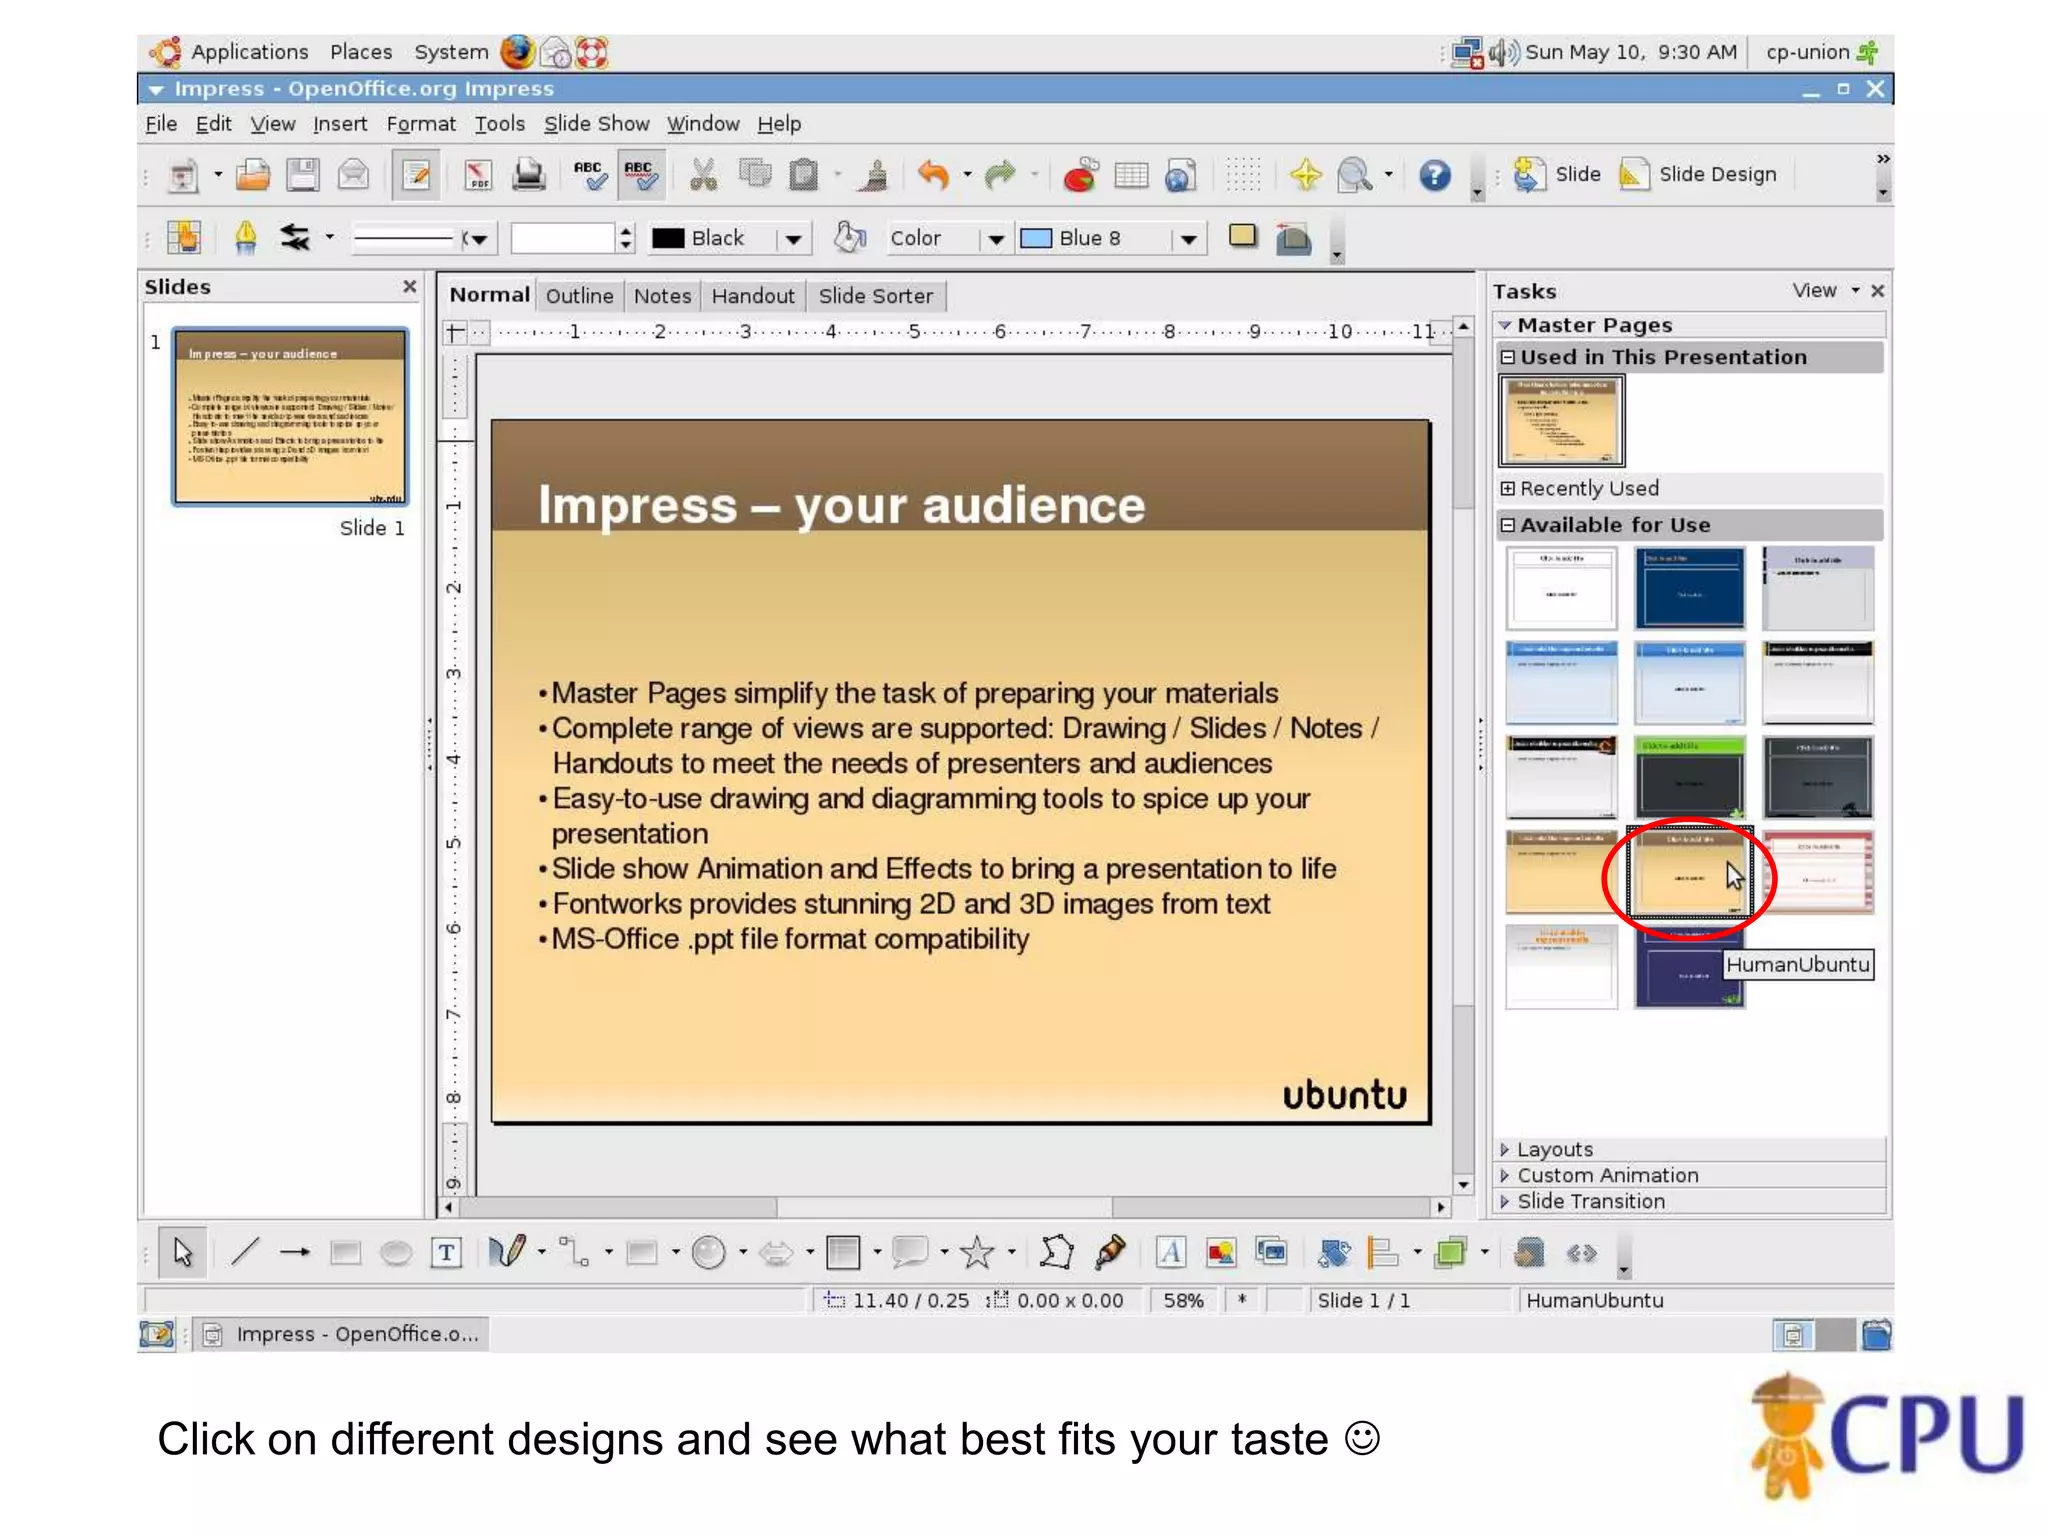Click the Impress taskbar window button
The width and height of the screenshot is (2048, 1536).
point(343,1334)
